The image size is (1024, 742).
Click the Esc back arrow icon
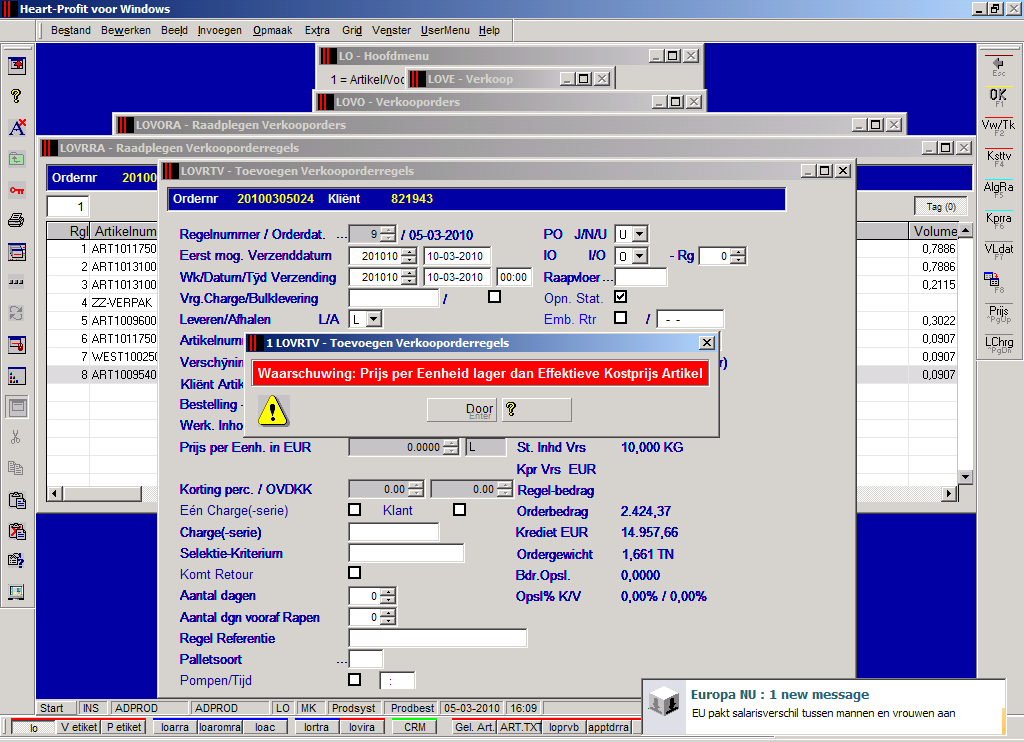pyautogui.click(x=999, y=65)
